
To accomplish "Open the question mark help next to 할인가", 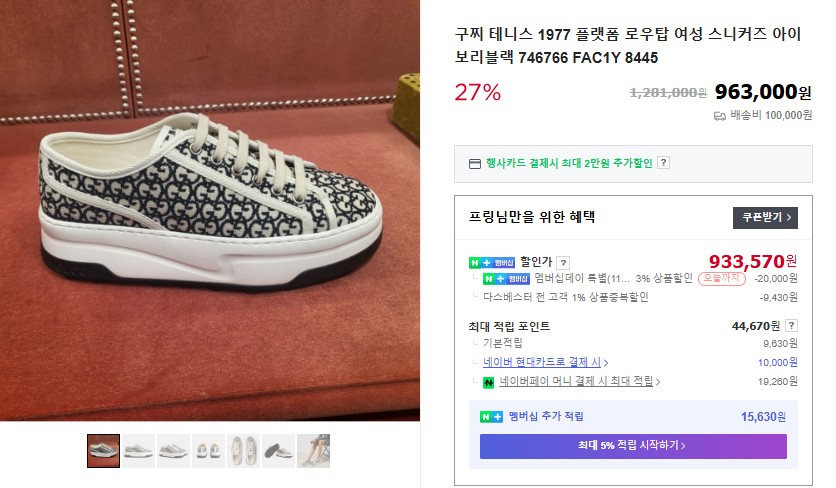I will pyautogui.click(x=563, y=262).
